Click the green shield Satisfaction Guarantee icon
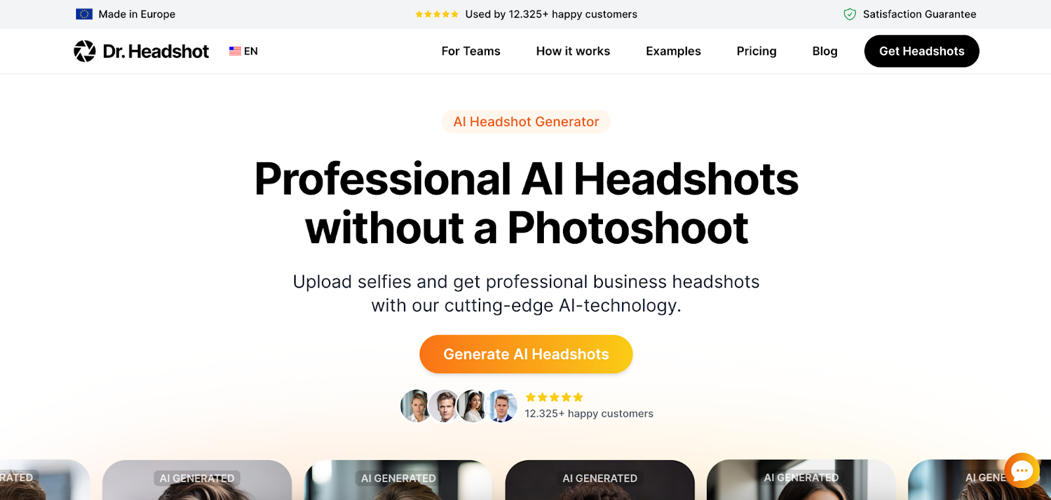 [849, 14]
